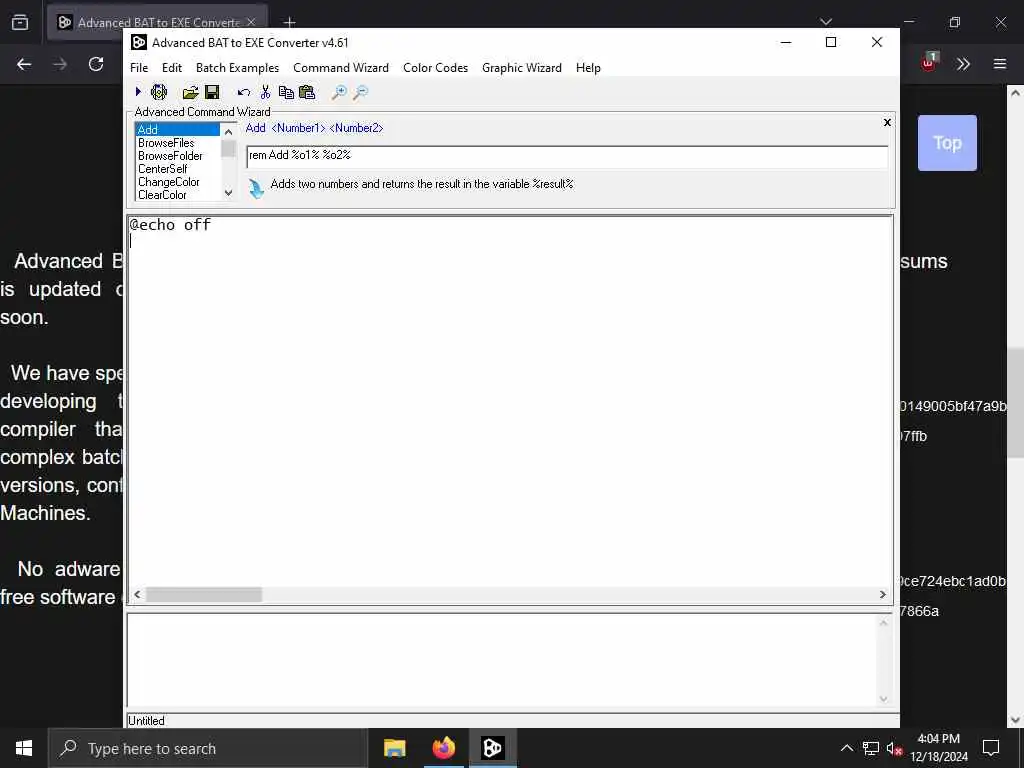1024x768 pixels.
Task: Click the Copy toolbar icon
Action: pyautogui.click(x=285, y=92)
